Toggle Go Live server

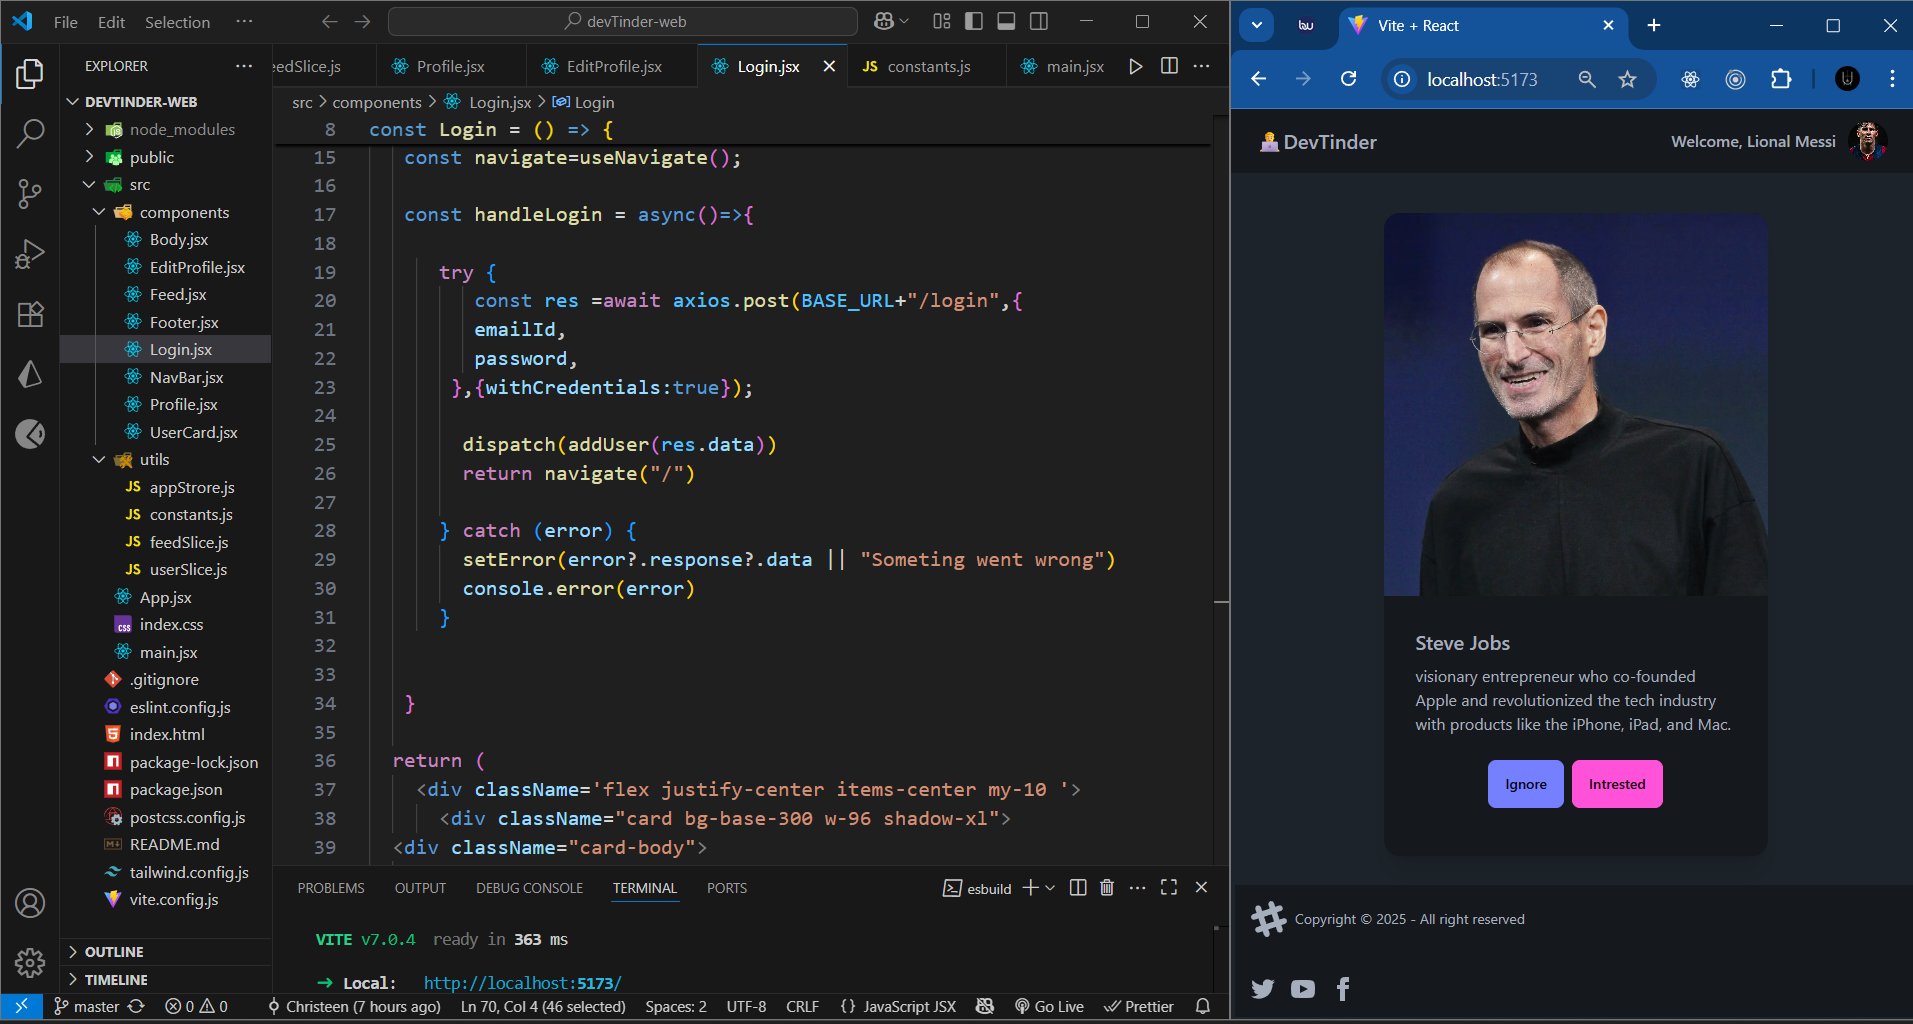[x=1049, y=1006]
